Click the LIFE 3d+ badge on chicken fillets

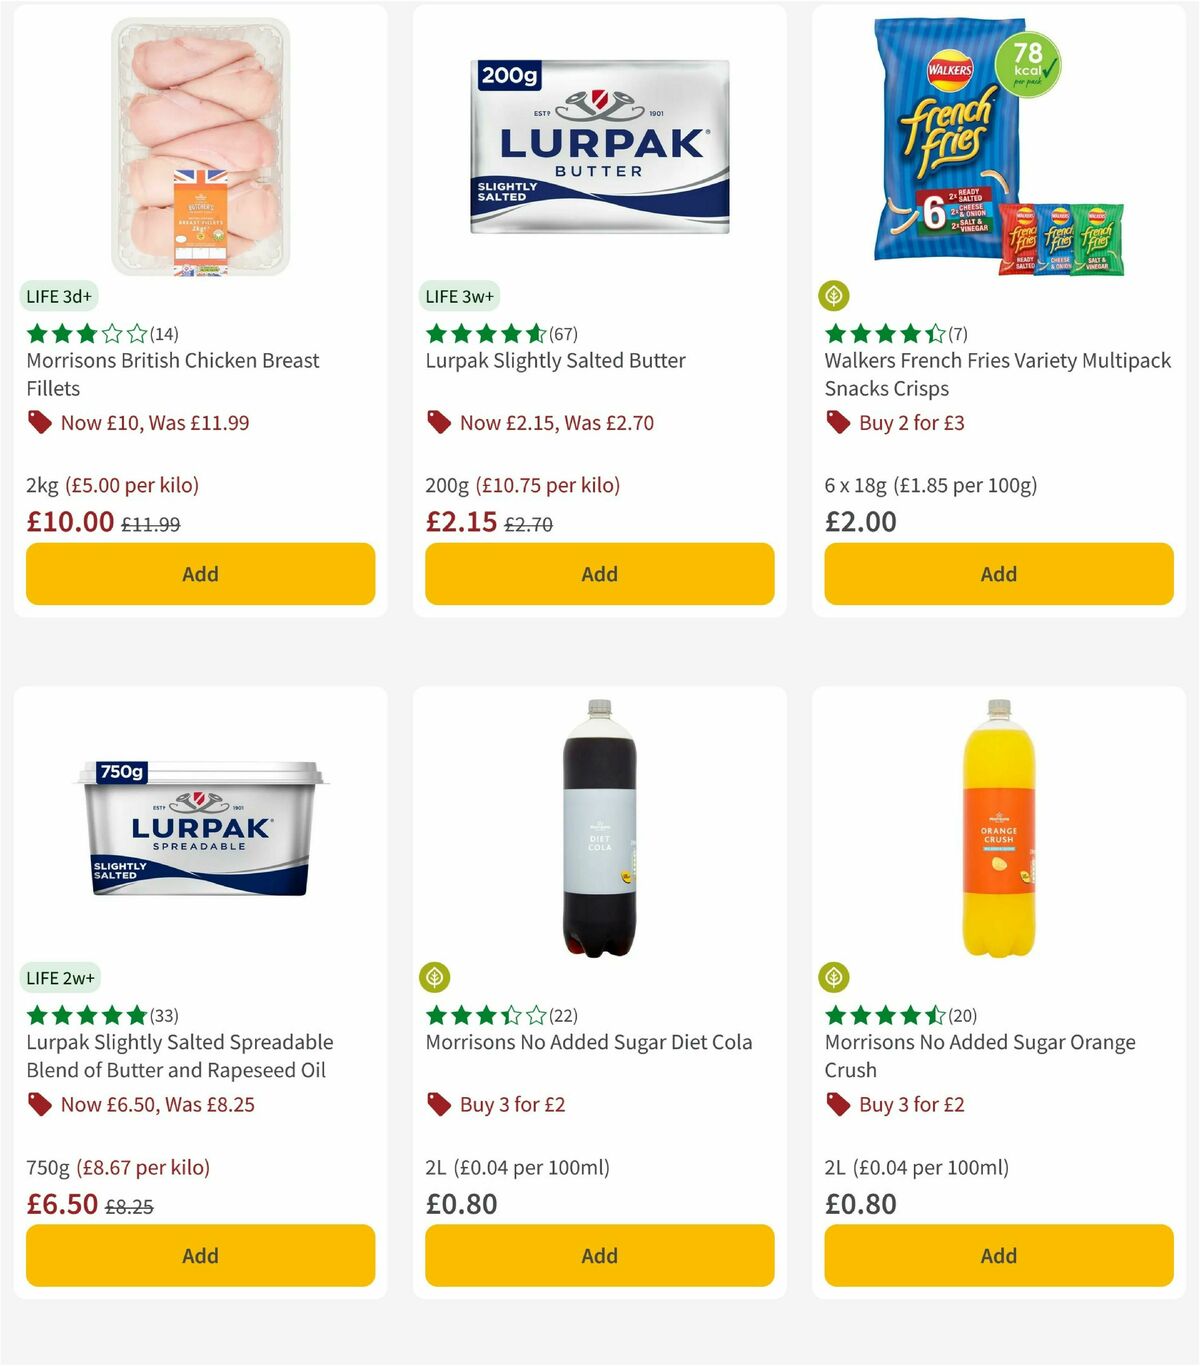tap(58, 296)
